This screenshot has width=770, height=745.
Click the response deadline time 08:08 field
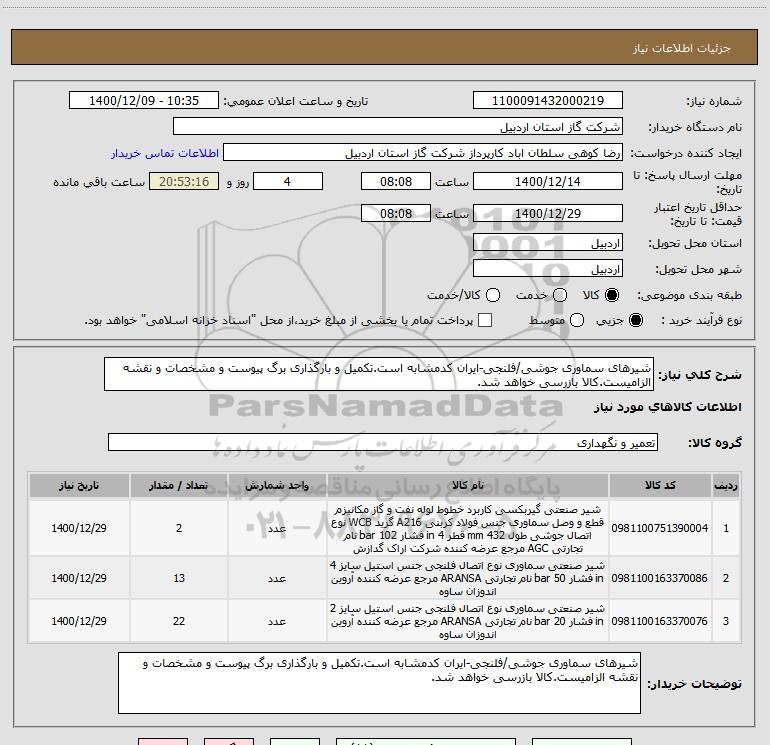[x=396, y=182]
